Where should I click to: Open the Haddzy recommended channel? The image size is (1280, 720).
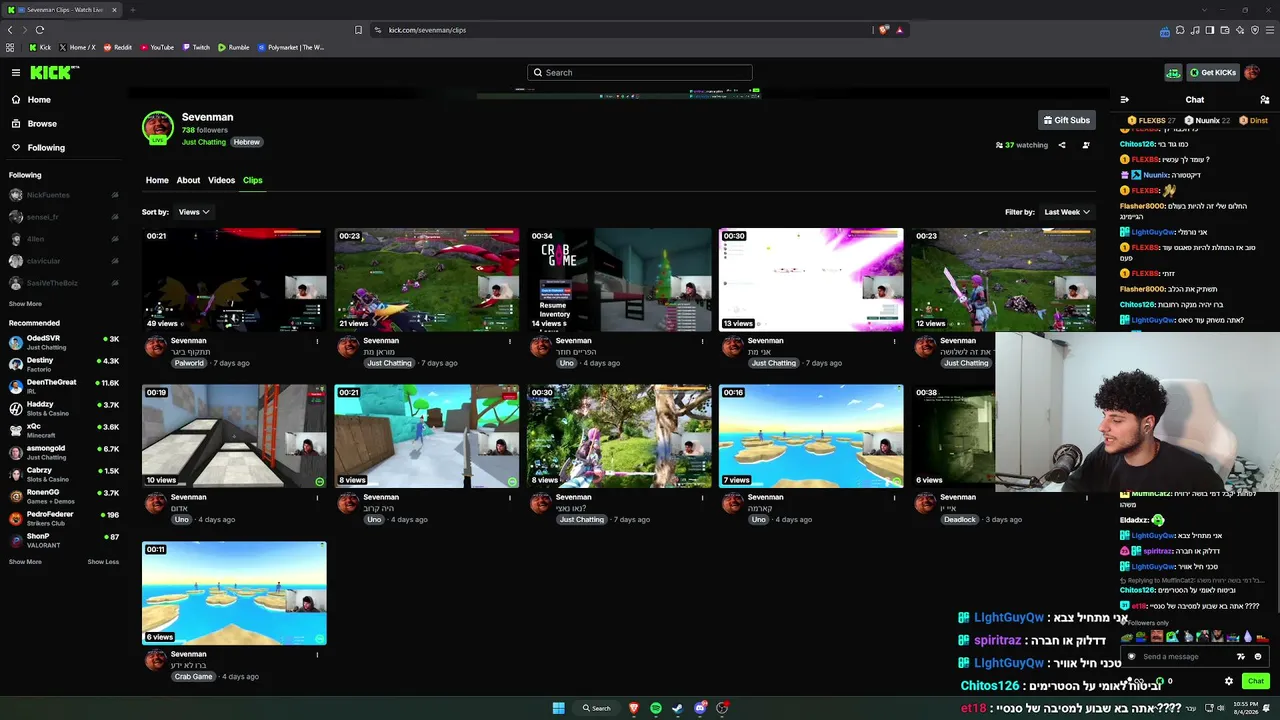tap(63, 409)
